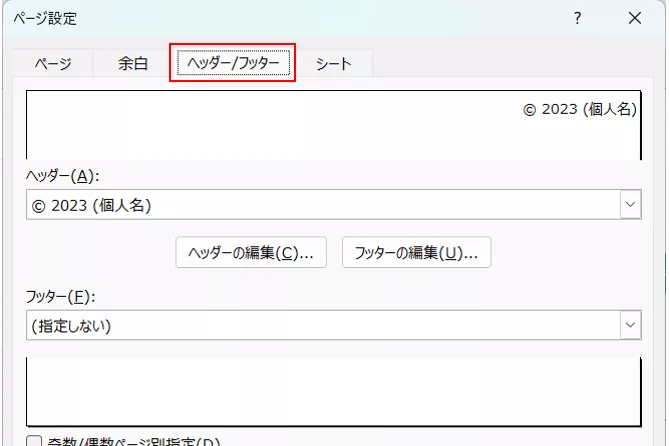
Task: Expand the ヘッダー dropdown arrow
Action: coord(630,205)
